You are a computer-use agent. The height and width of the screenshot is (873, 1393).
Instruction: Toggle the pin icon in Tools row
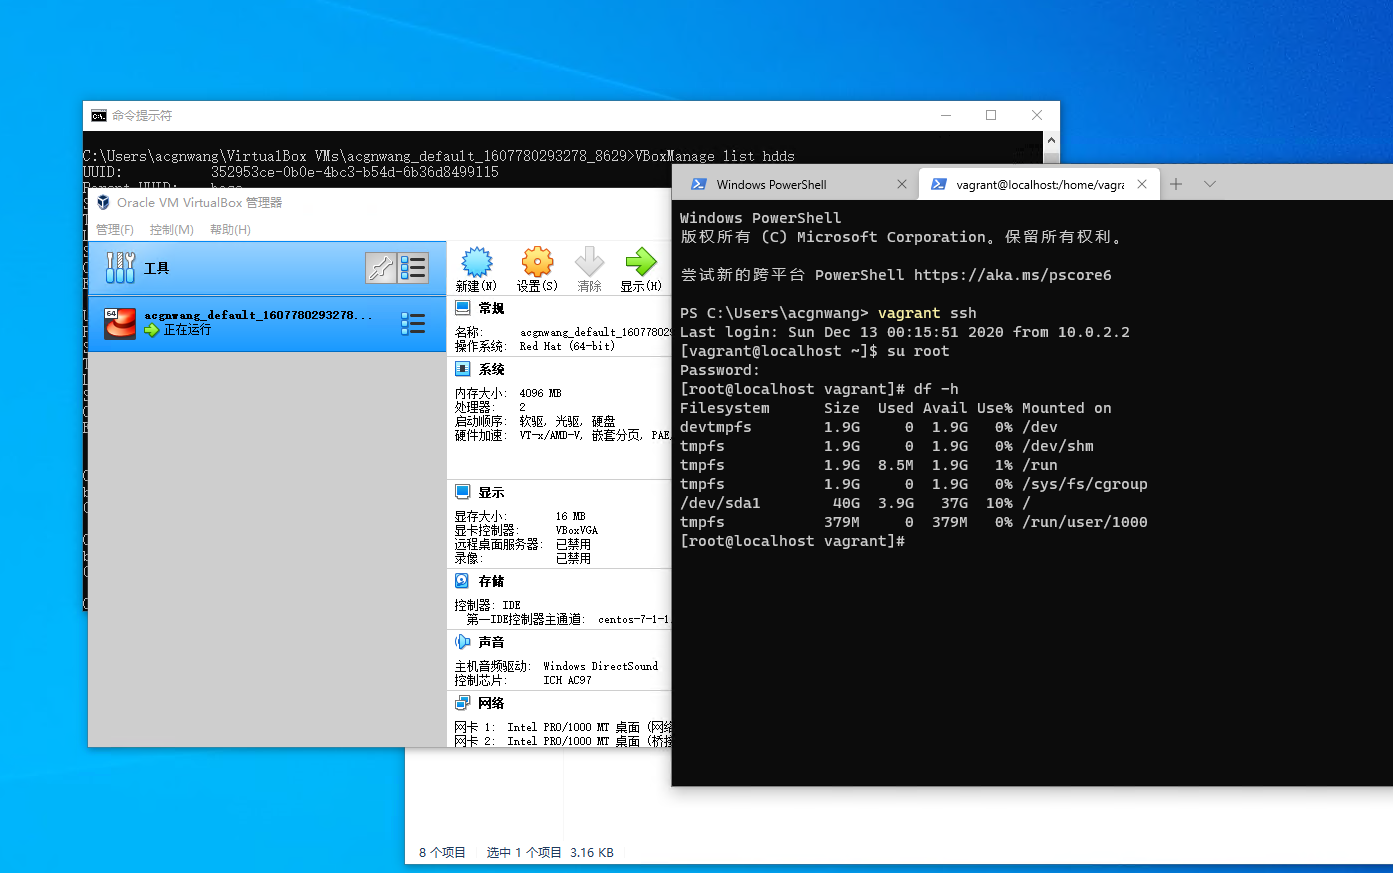pyautogui.click(x=381, y=267)
